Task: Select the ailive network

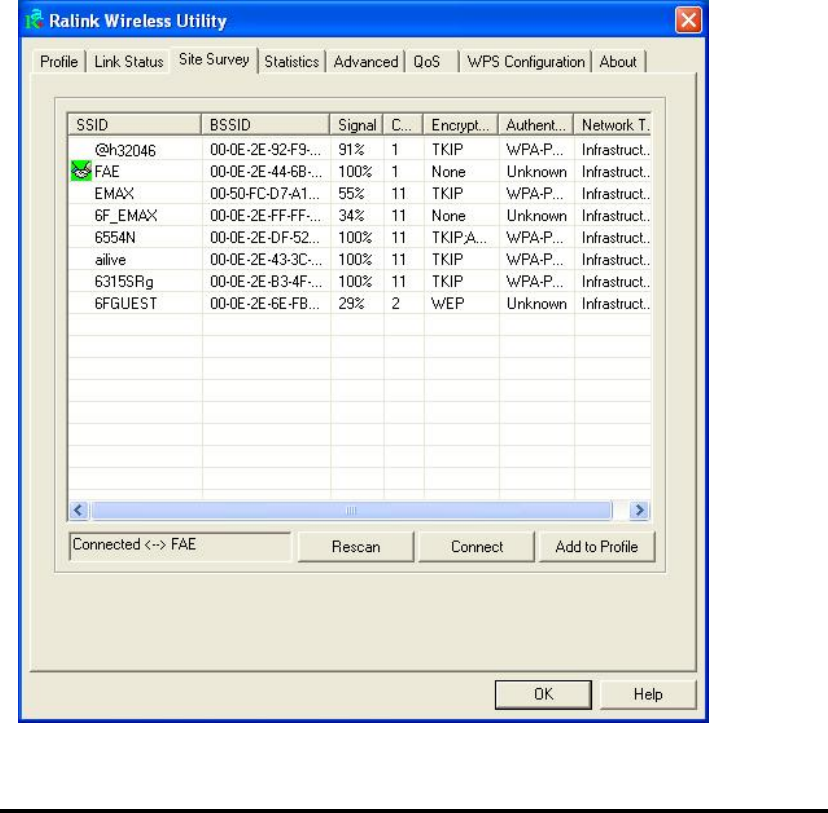Action: click(x=360, y=260)
